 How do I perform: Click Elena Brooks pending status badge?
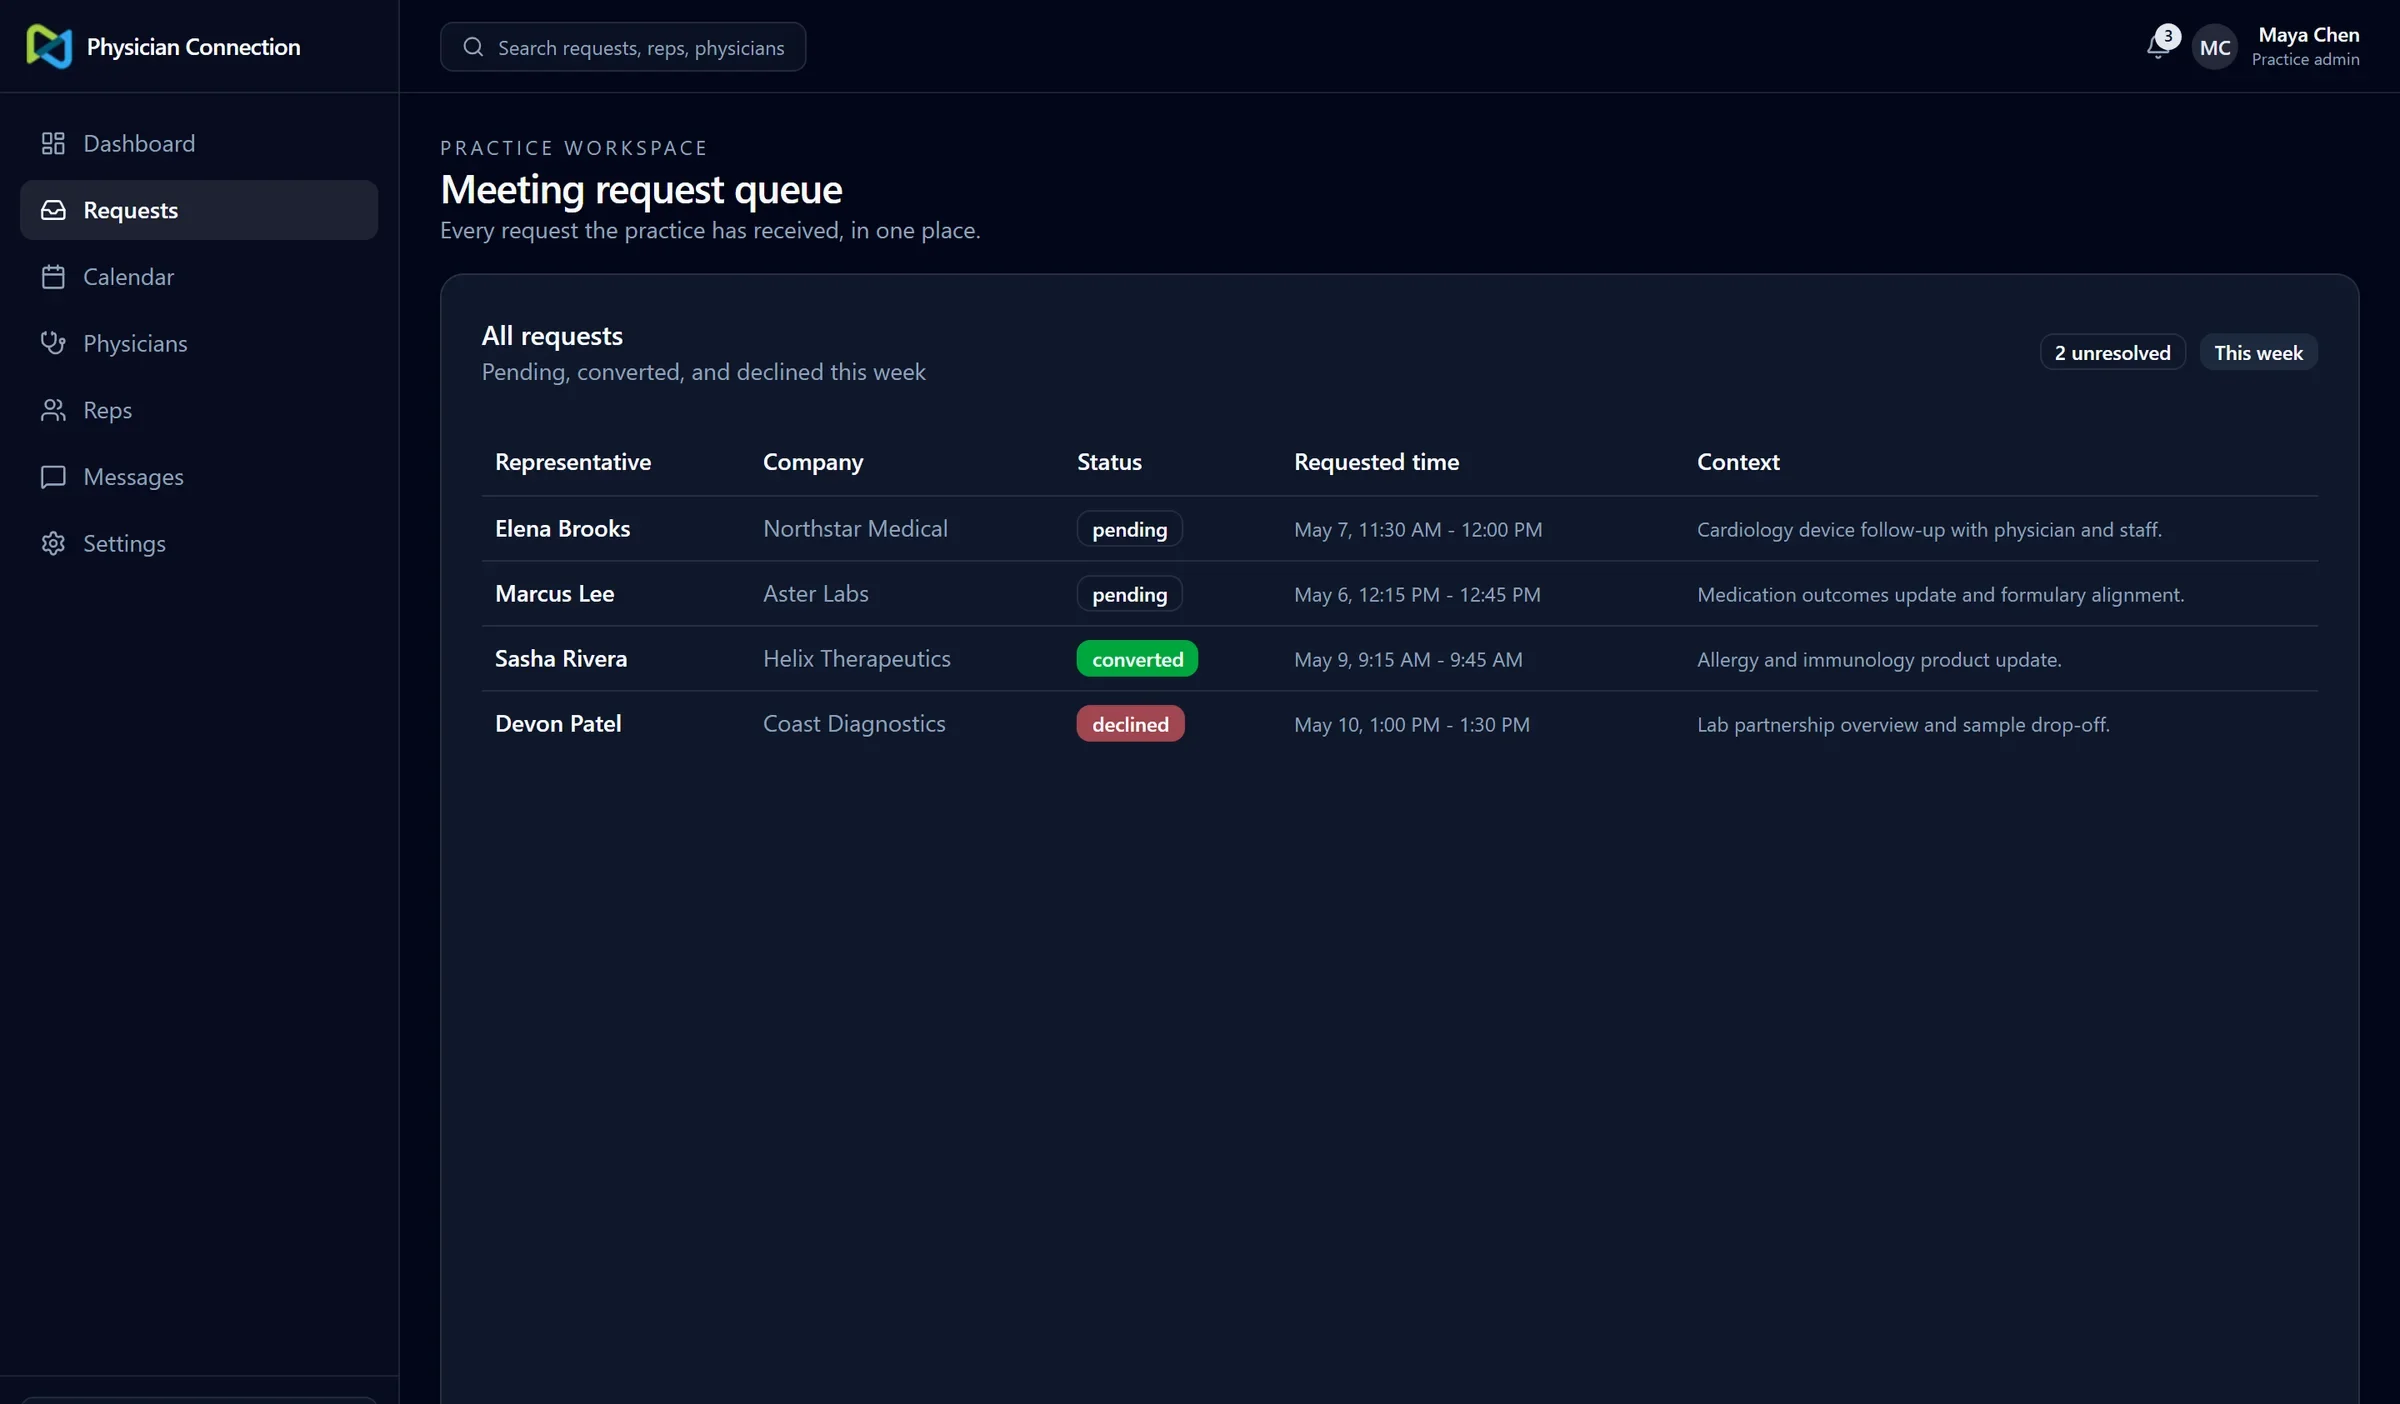1129,529
